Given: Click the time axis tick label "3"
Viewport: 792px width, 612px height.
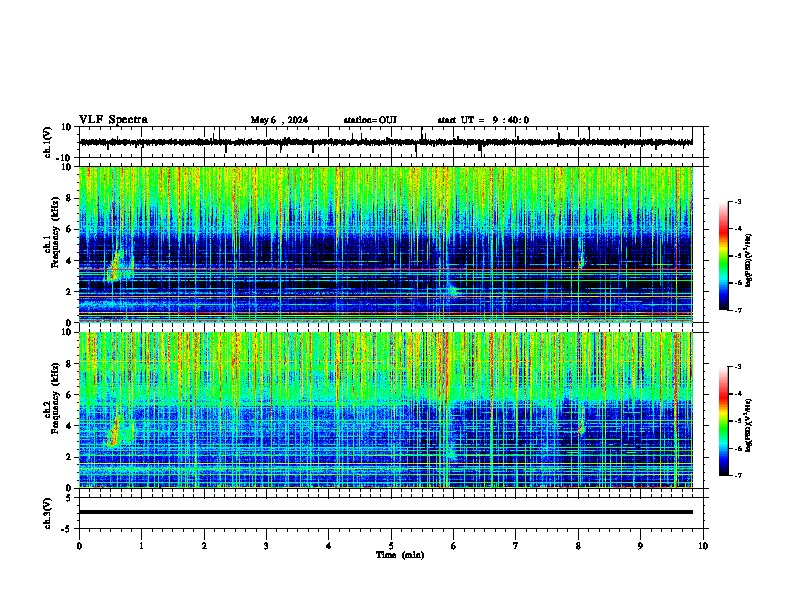Looking at the screenshot, I should click(266, 546).
